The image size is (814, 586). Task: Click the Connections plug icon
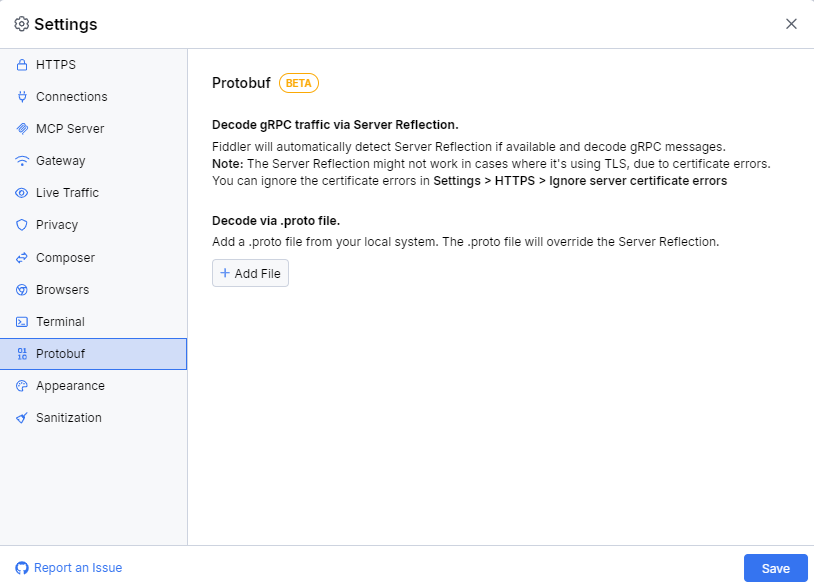[x=22, y=96]
